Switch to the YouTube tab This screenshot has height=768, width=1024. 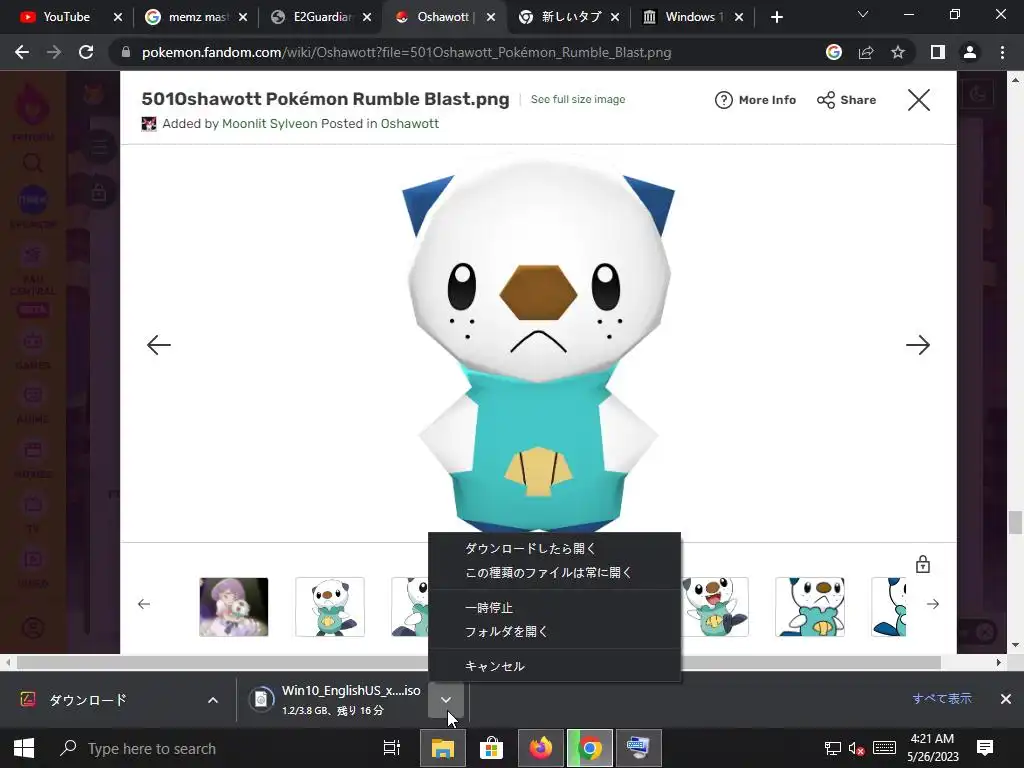coord(65,17)
